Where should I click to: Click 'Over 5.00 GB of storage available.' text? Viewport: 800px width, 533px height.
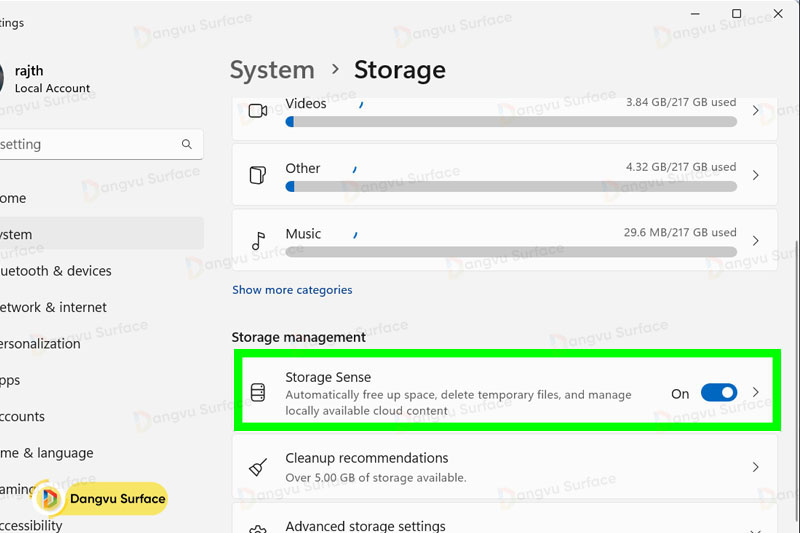click(x=376, y=478)
